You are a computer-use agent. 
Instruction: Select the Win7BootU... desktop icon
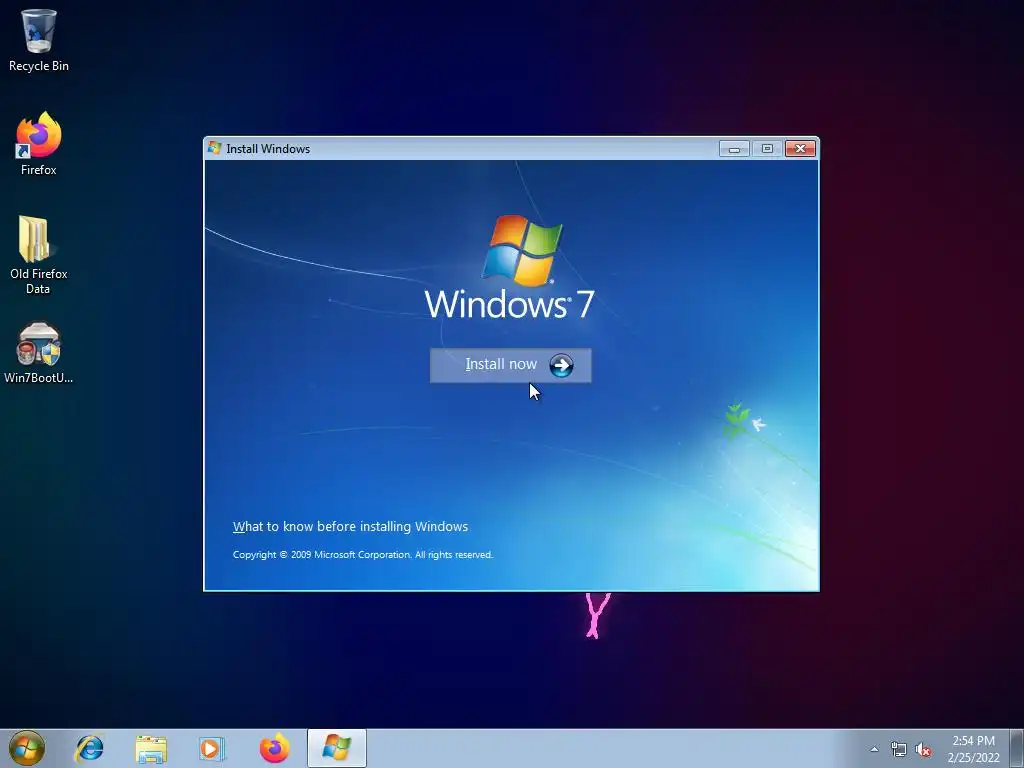click(39, 353)
